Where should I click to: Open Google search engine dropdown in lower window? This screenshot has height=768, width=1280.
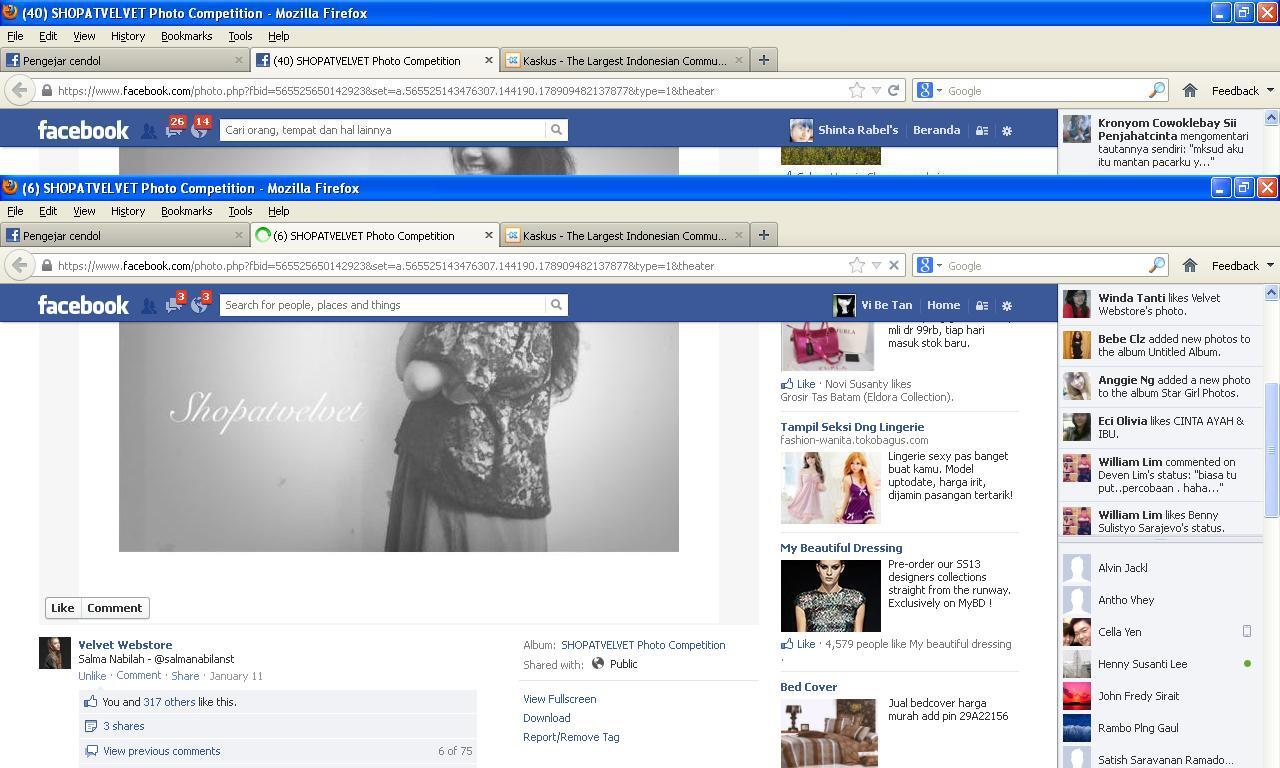pos(930,266)
